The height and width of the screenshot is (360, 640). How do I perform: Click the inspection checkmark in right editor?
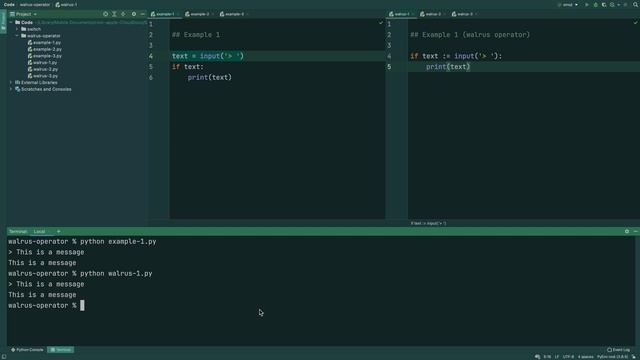point(636,23)
